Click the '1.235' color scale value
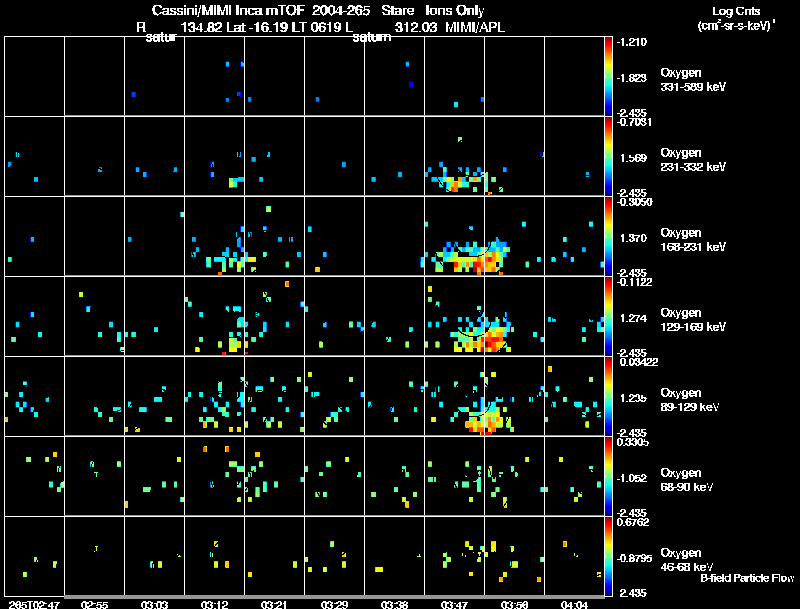 point(633,398)
